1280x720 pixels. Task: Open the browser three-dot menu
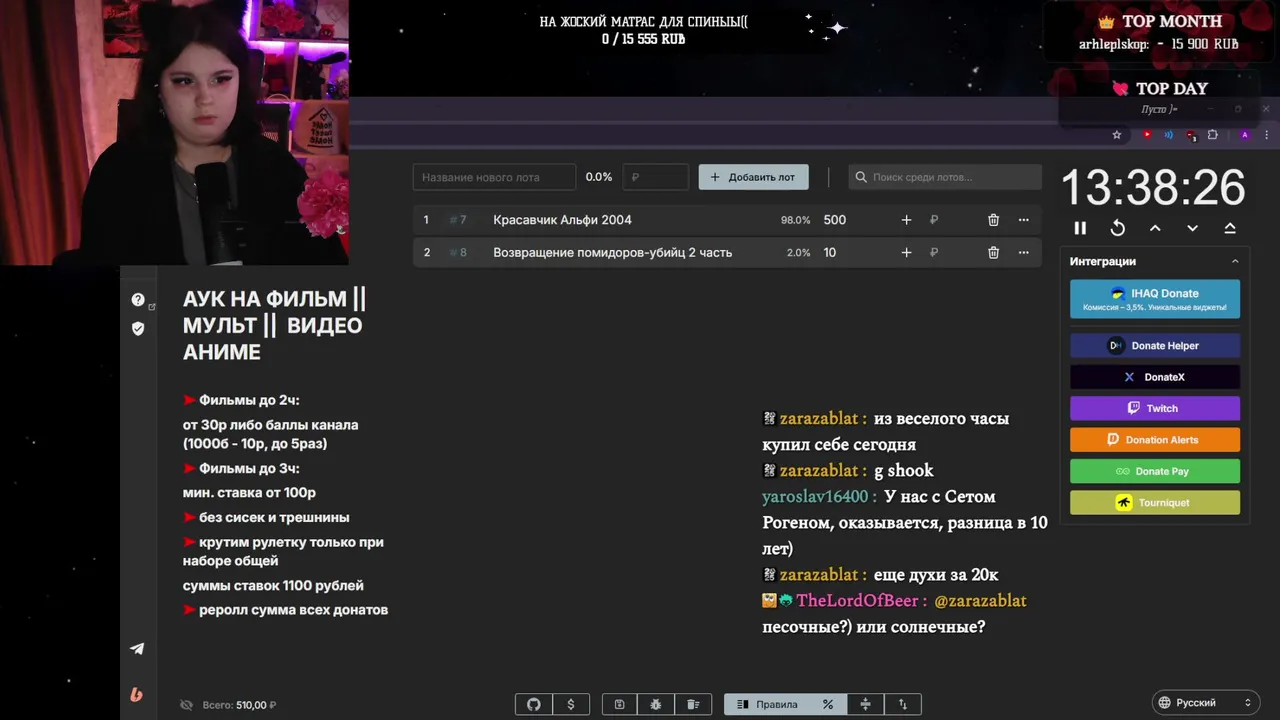click(1267, 135)
